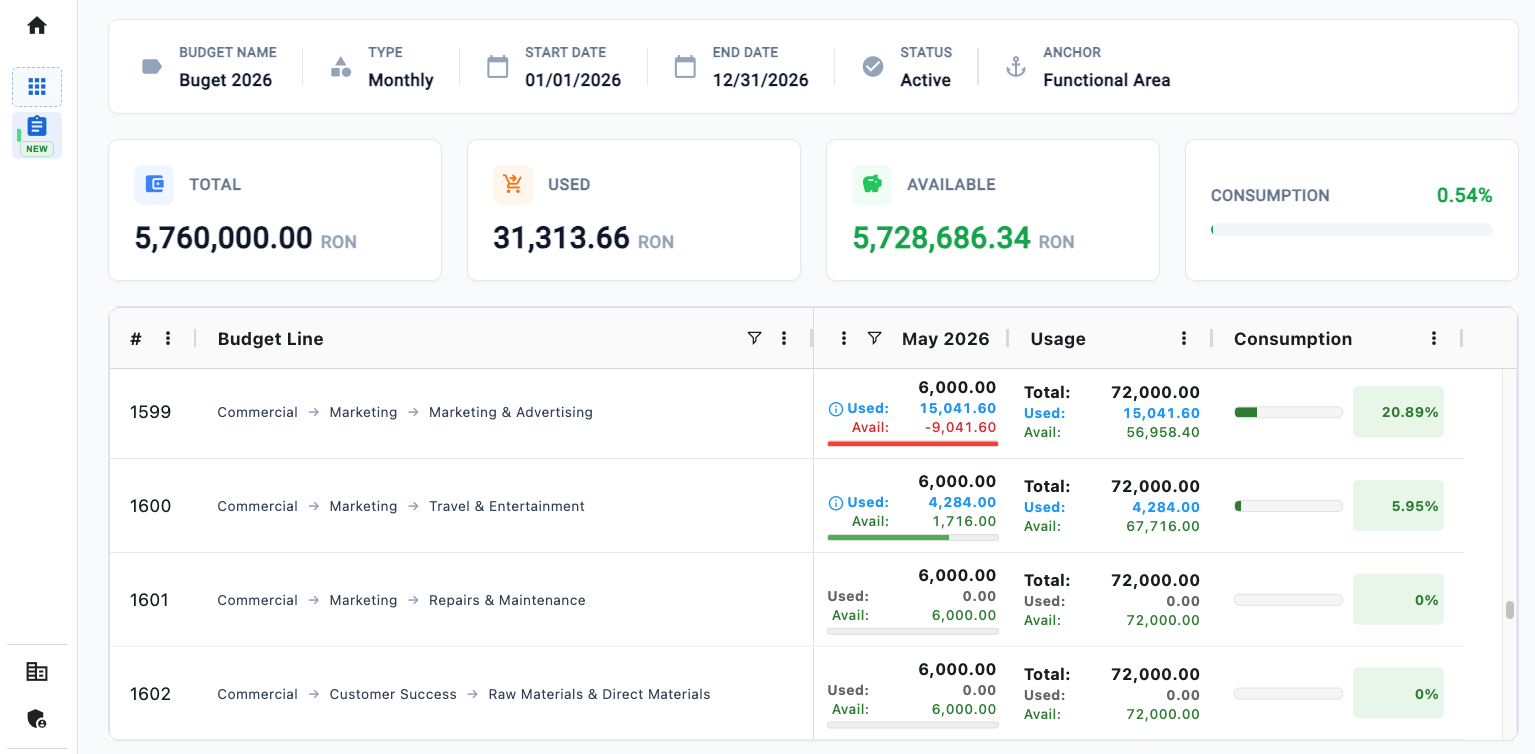Open the filter on Budget Line column
Viewport: 1535px width, 754px height.
point(755,338)
